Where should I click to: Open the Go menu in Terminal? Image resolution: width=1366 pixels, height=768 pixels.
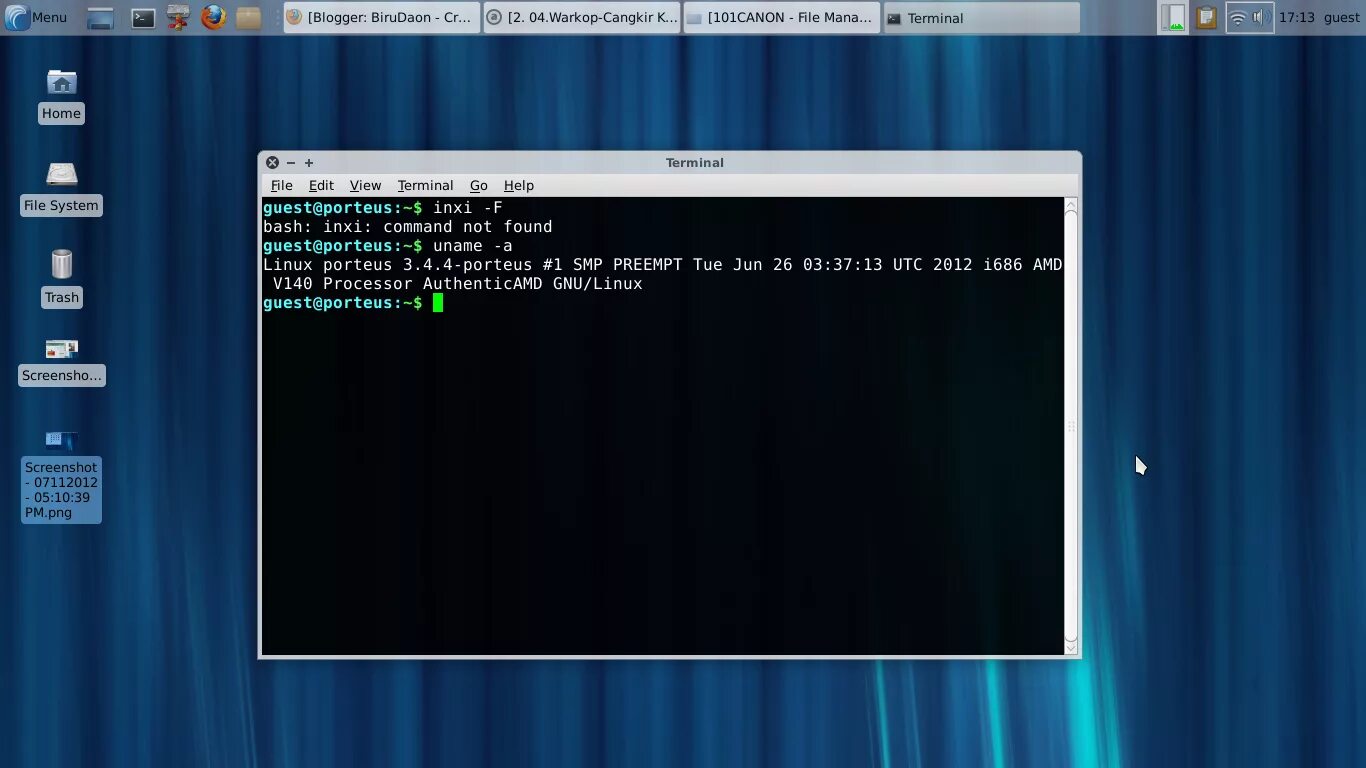pyautogui.click(x=478, y=185)
